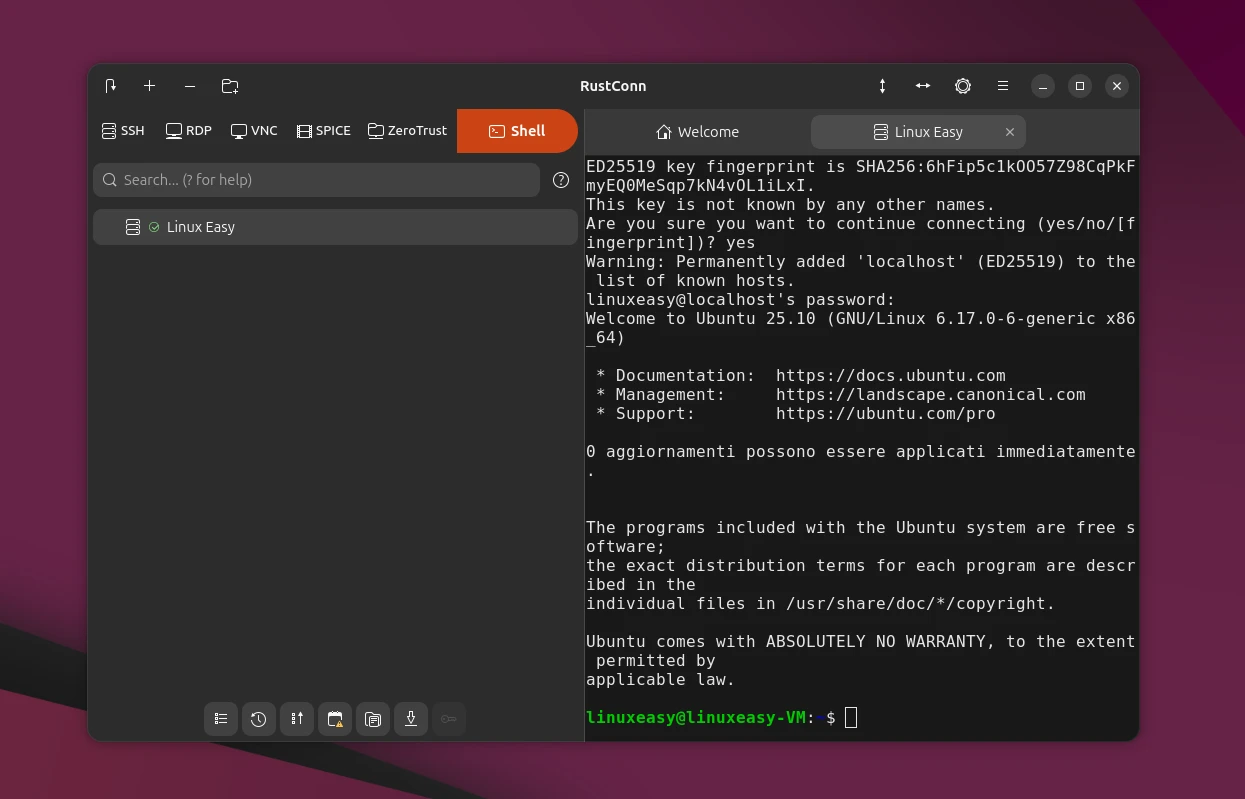
Task: Click the calendar warning icon
Action: 335,719
